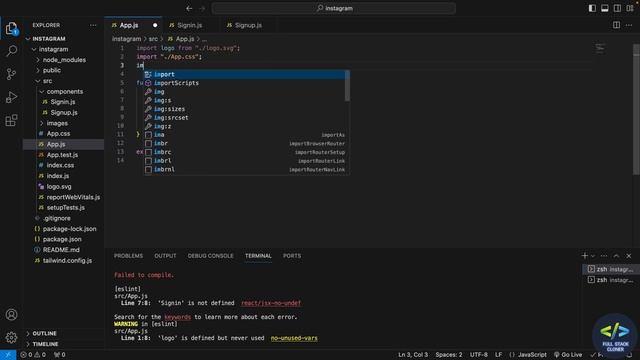
Task: Click LF end of line selector
Action: 498,355
